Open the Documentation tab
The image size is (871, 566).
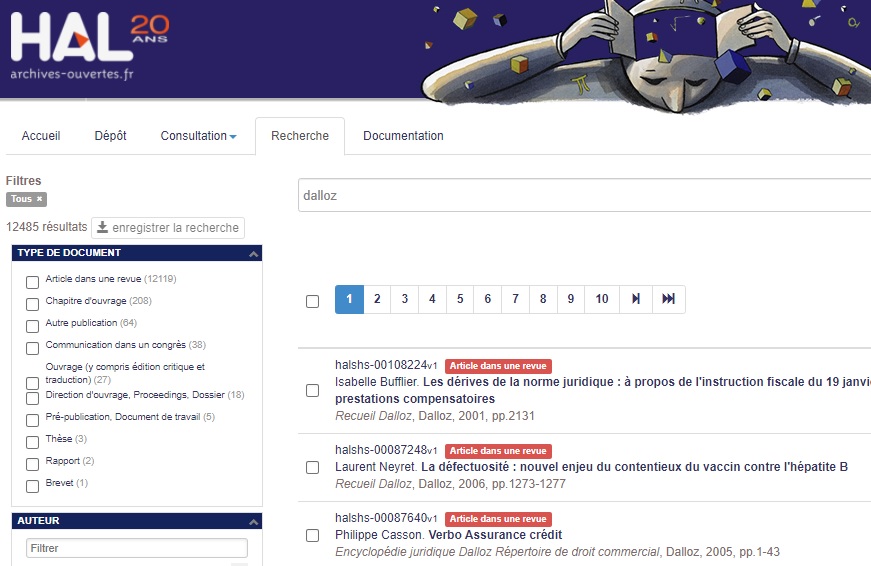[x=403, y=136]
